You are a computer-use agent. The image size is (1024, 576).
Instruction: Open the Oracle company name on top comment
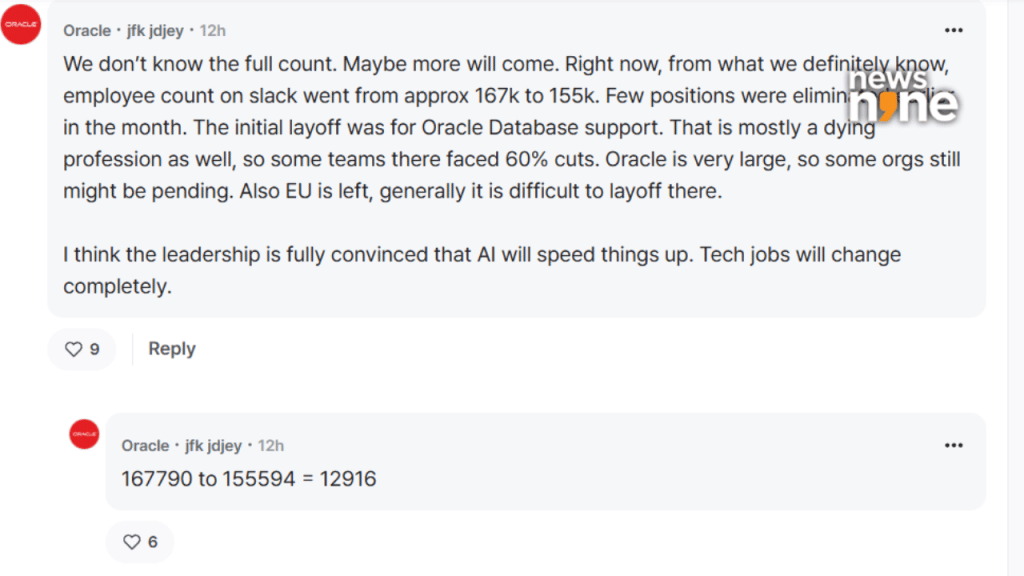point(87,31)
